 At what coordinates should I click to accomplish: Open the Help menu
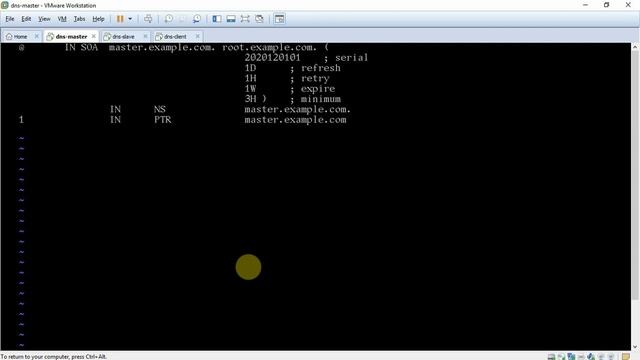(x=98, y=19)
